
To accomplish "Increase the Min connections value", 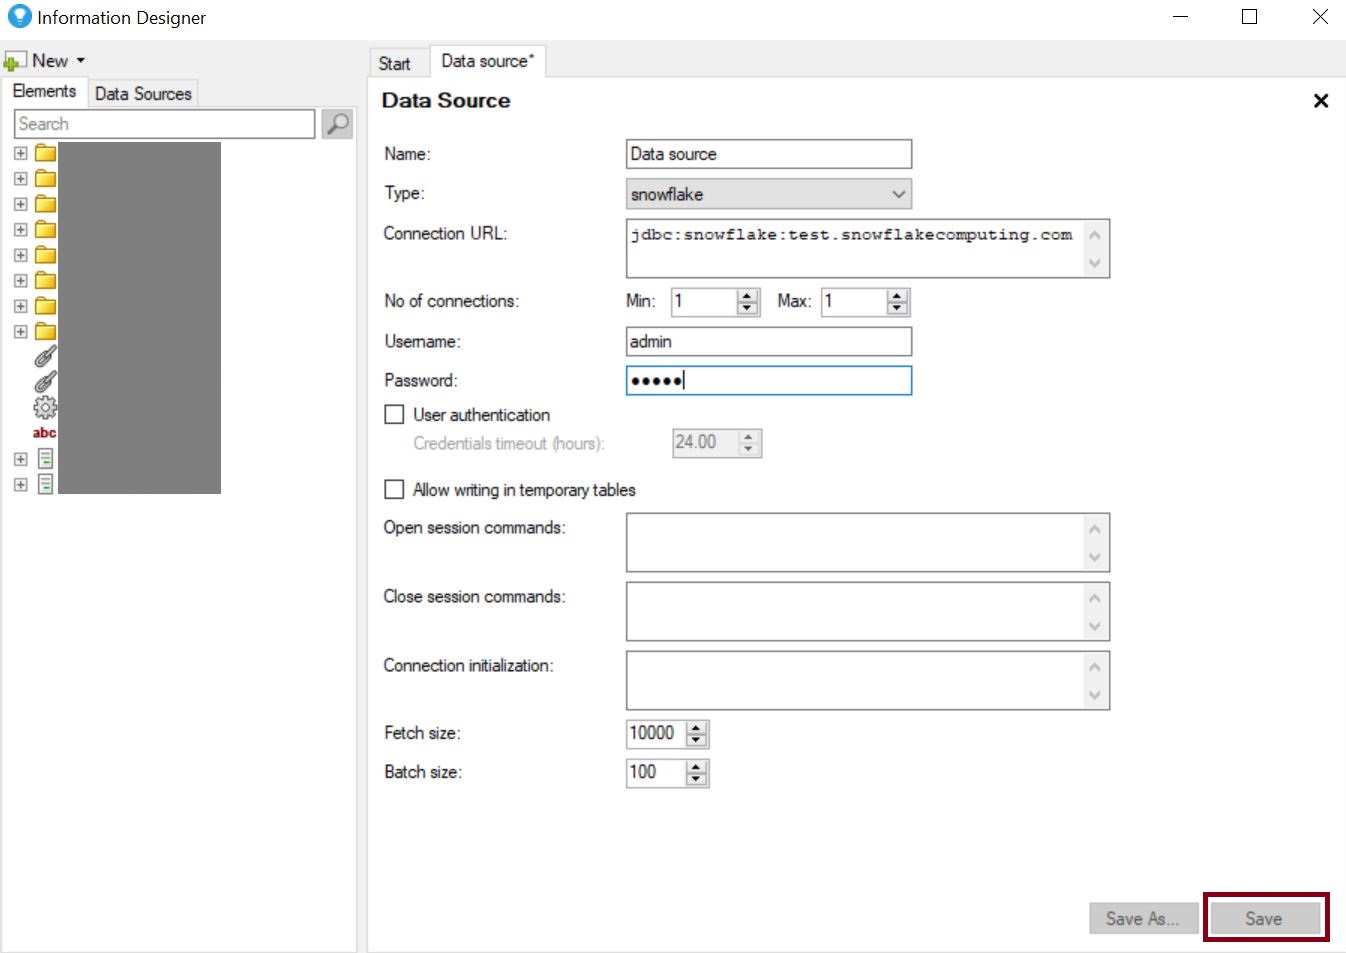I will click(748, 296).
